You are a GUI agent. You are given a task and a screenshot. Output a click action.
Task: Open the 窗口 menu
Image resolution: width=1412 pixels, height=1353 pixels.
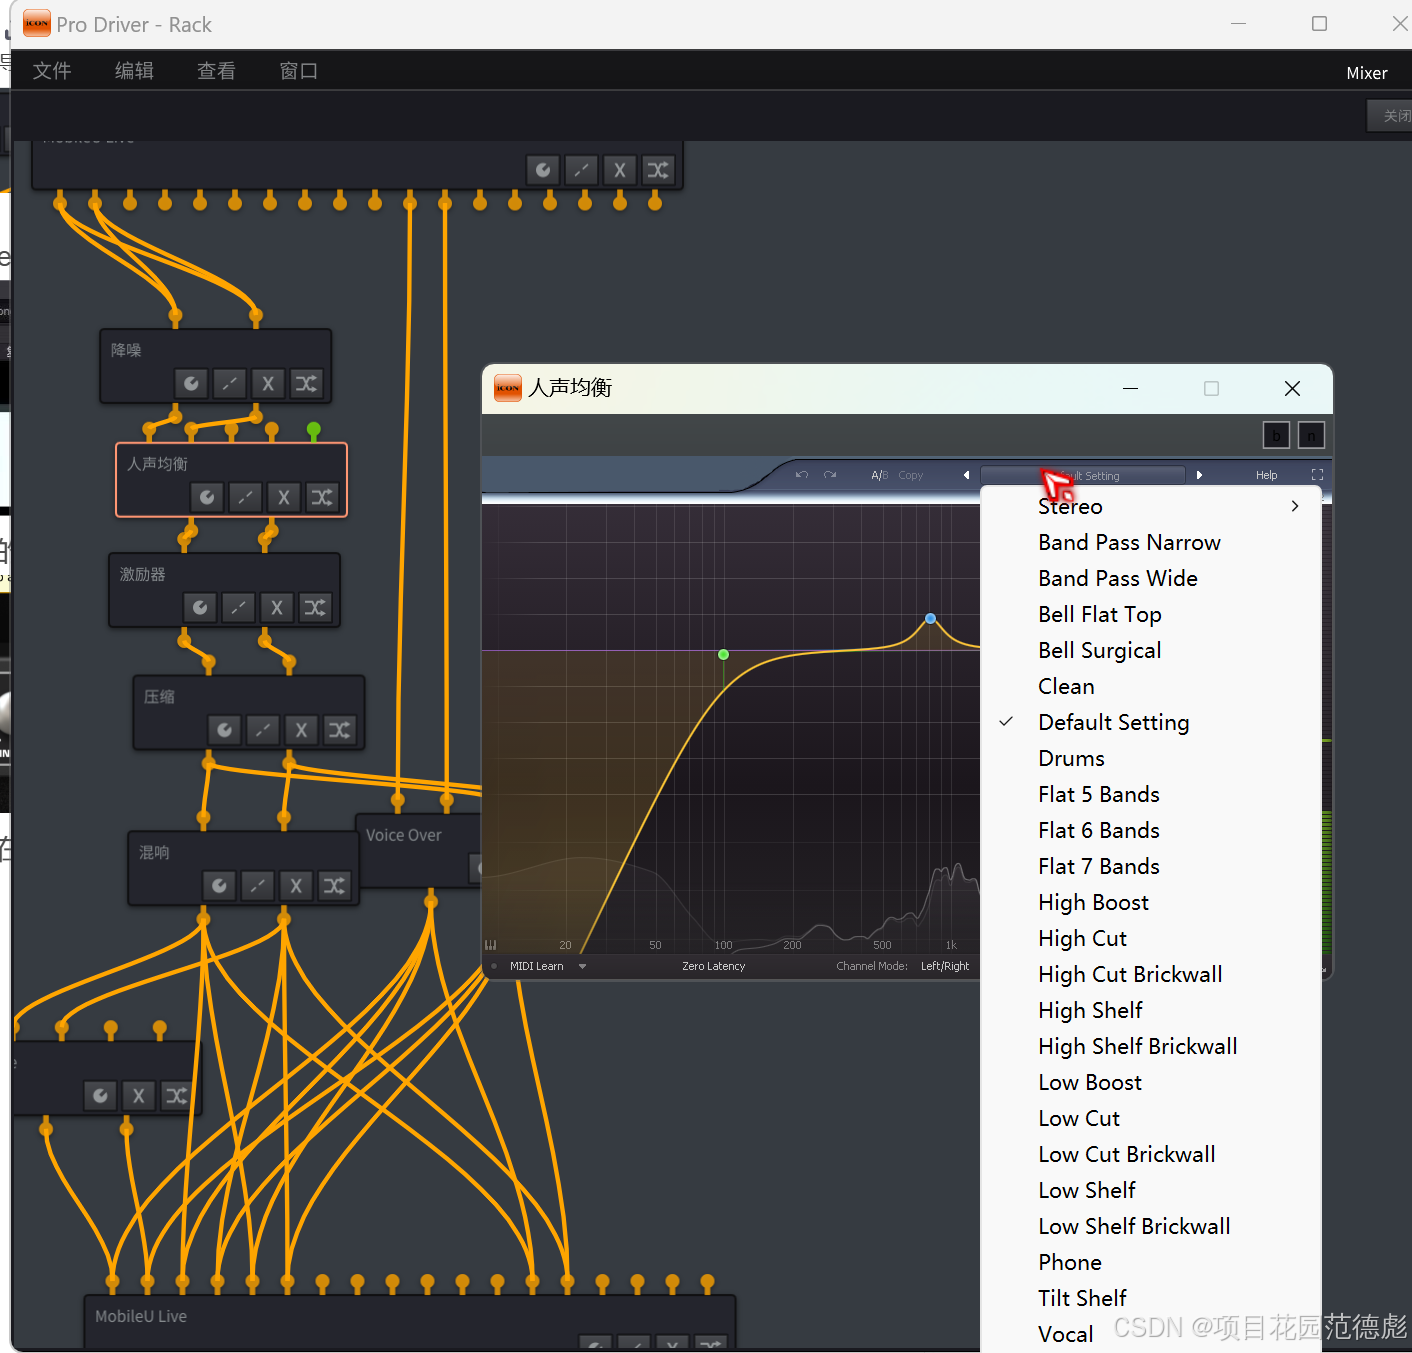[x=299, y=71]
